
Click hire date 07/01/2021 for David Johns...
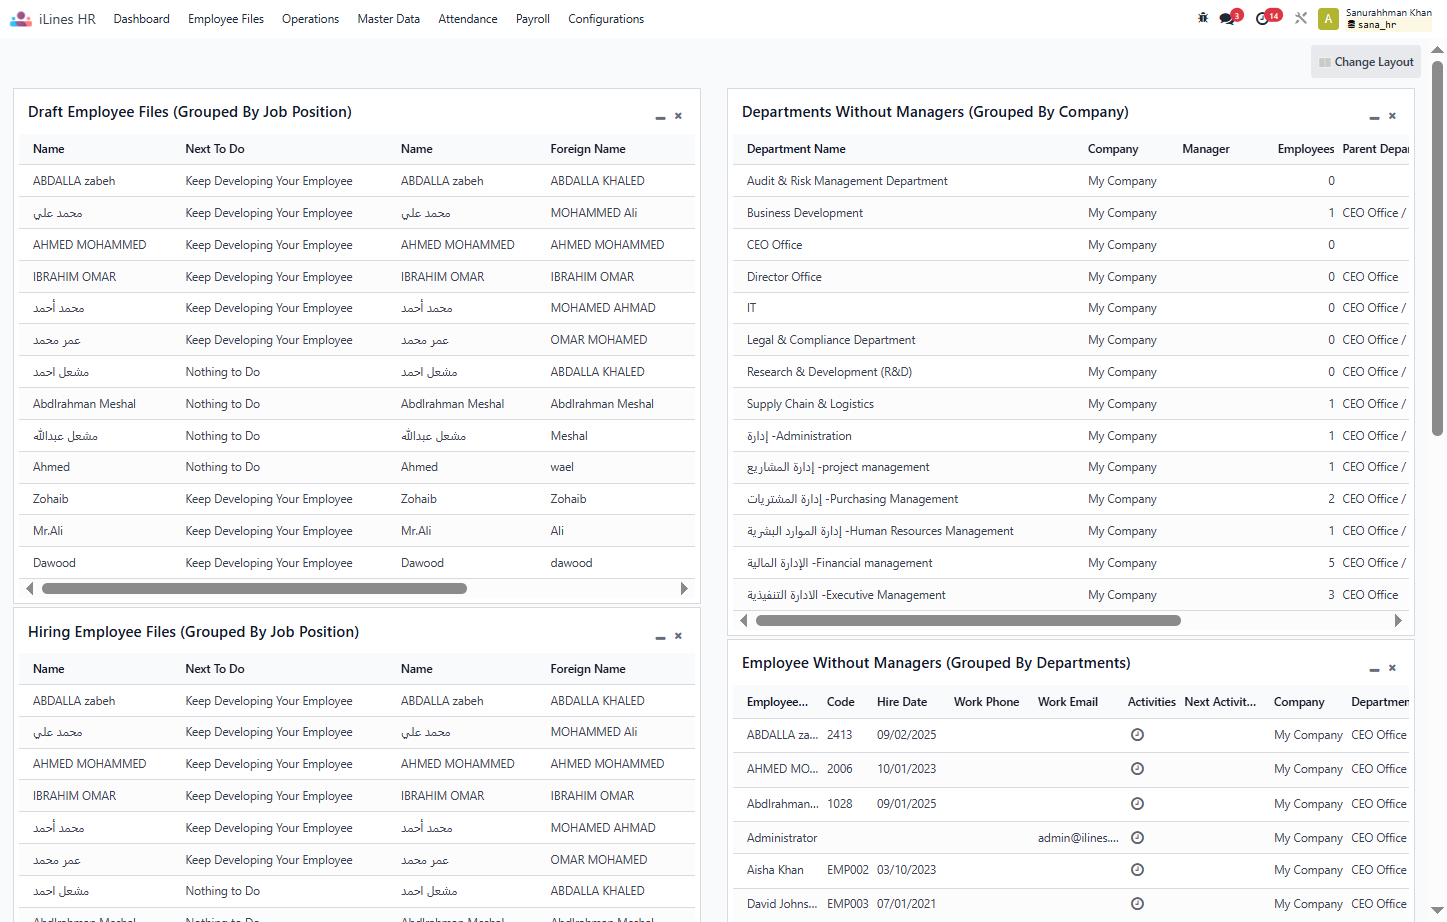point(907,904)
